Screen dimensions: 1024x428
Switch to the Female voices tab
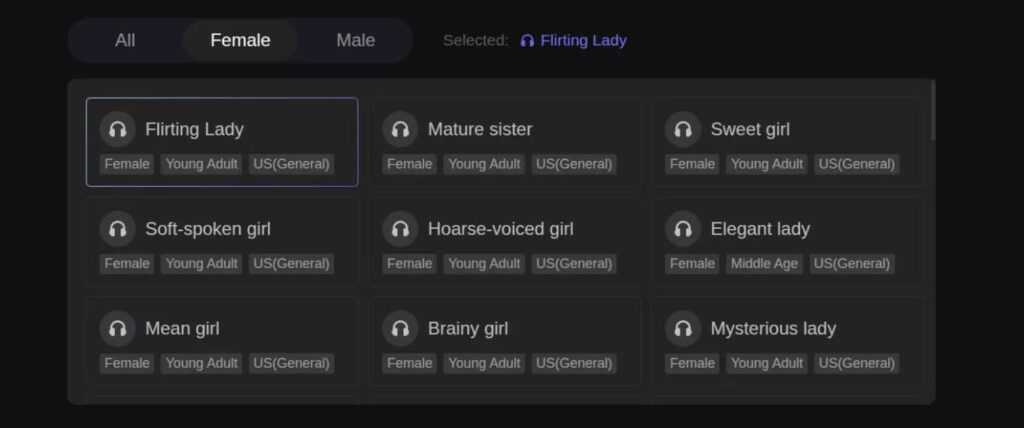pos(240,41)
